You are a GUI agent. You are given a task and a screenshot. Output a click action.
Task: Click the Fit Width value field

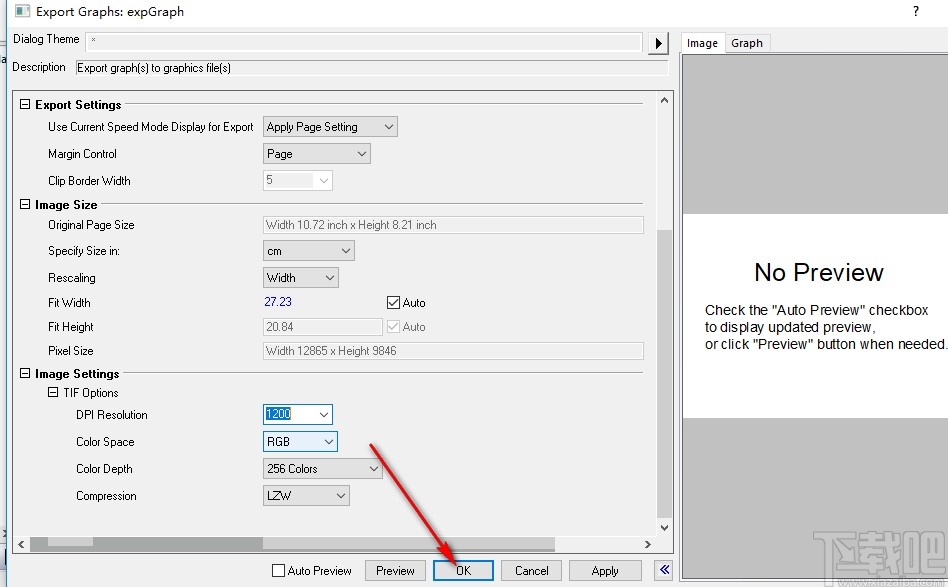click(320, 302)
